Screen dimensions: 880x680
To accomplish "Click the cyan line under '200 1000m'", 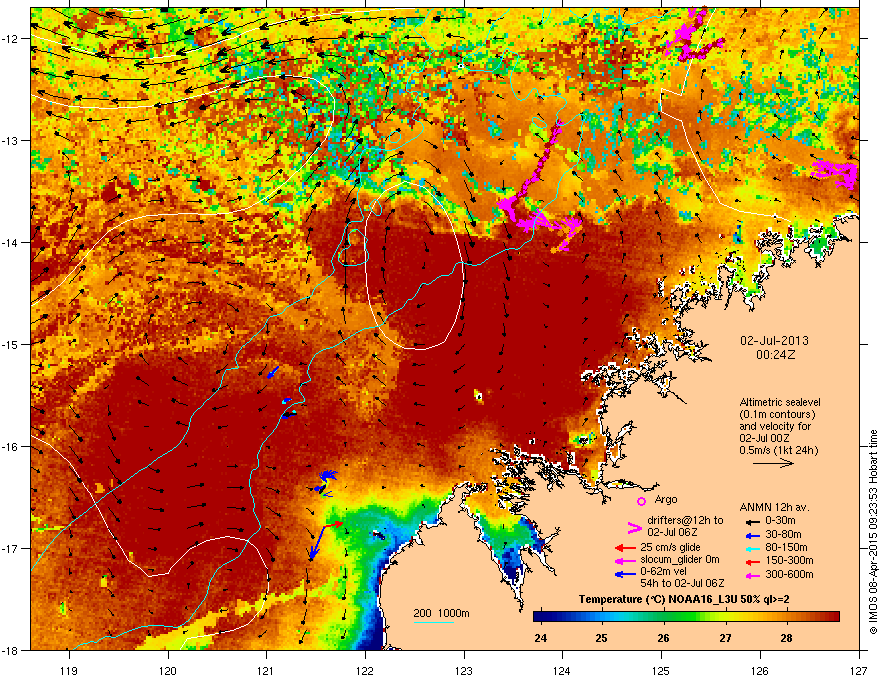I will point(433,622).
